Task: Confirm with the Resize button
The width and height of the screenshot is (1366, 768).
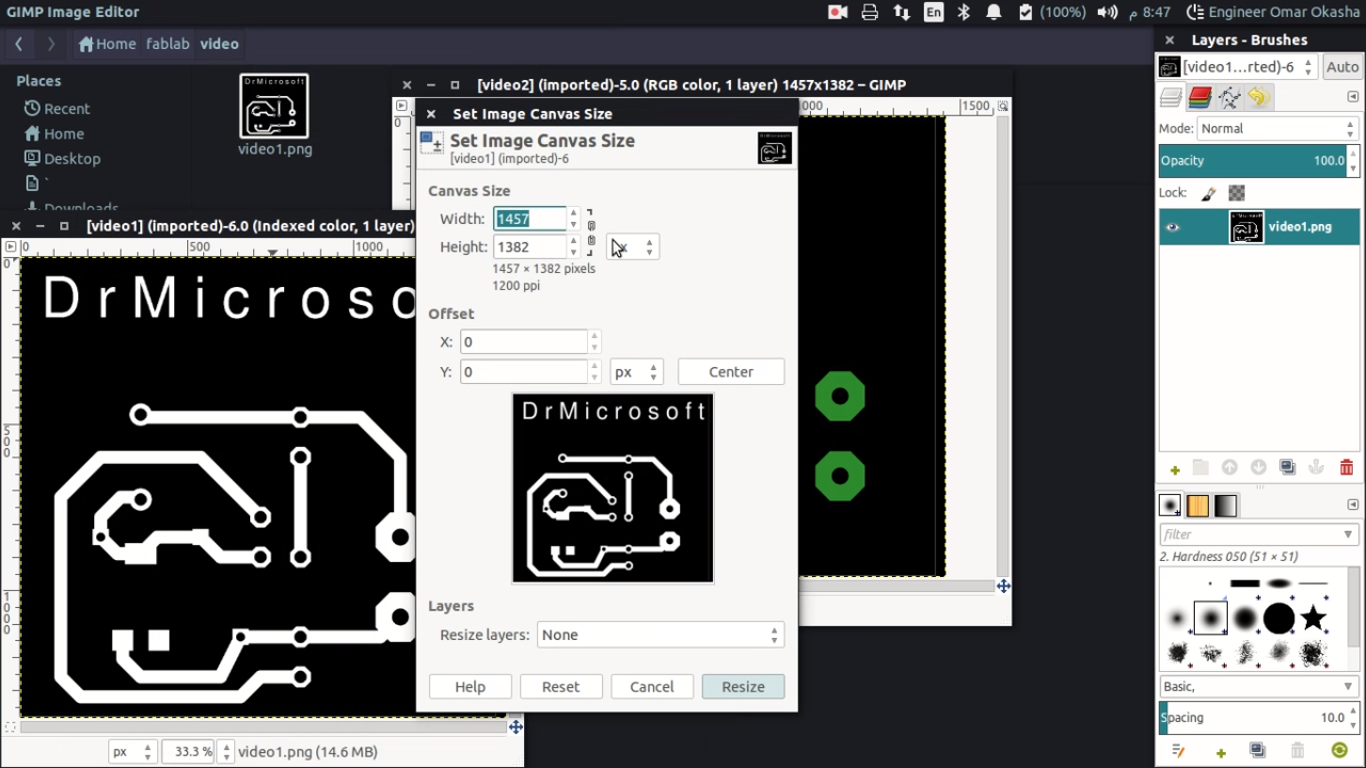Action: click(743, 687)
